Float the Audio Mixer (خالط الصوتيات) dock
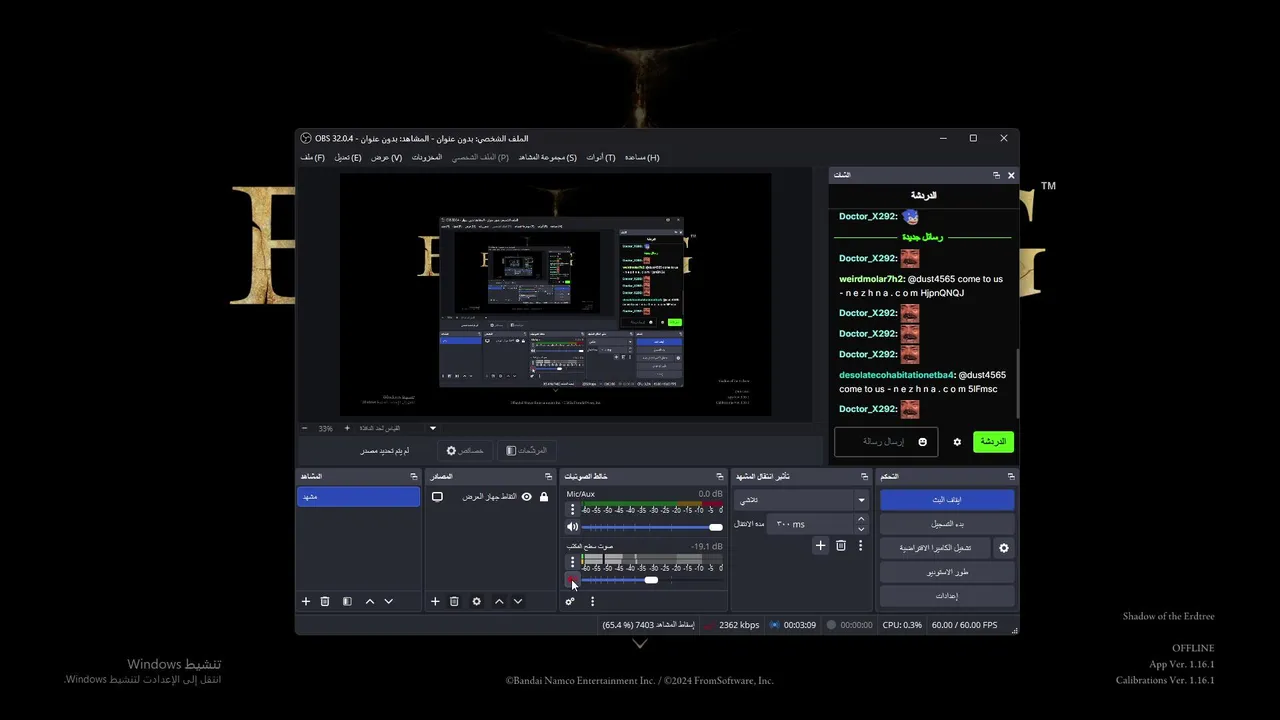The height and width of the screenshot is (720, 1280). tap(720, 476)
